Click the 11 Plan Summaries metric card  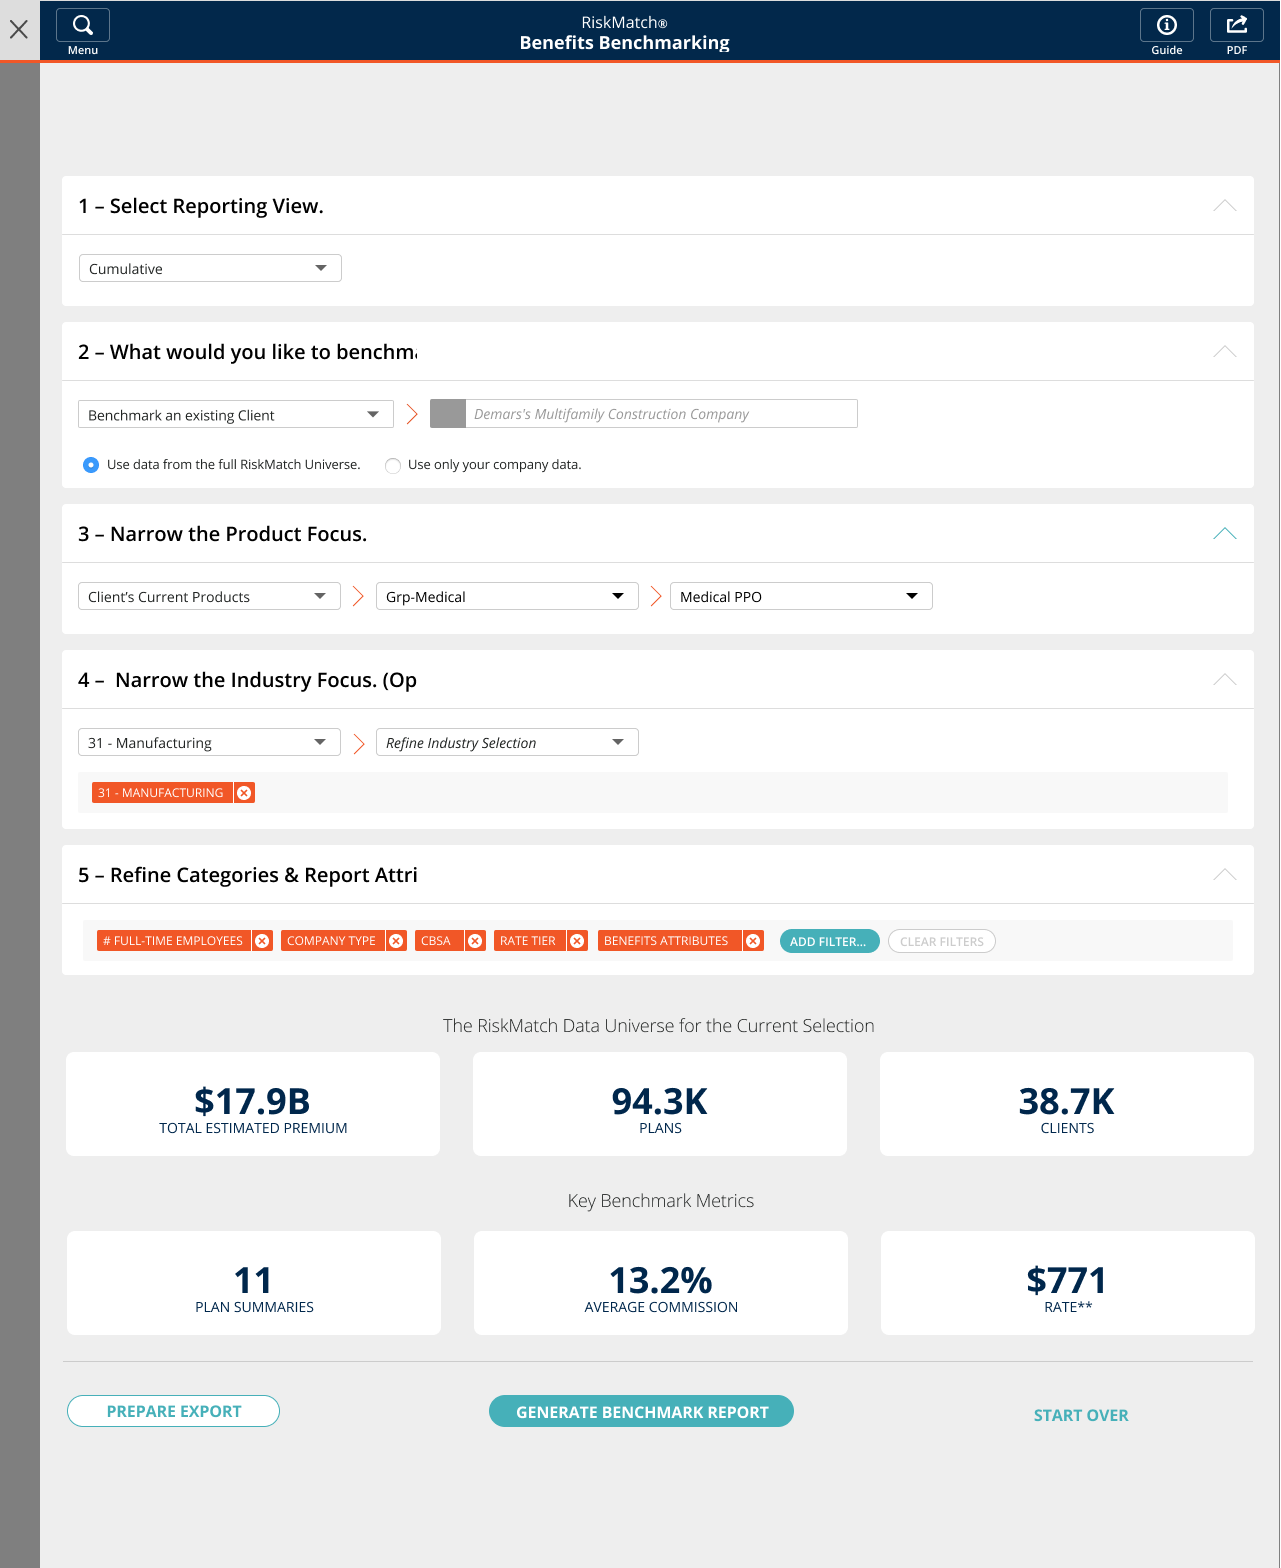point(254,1283)
